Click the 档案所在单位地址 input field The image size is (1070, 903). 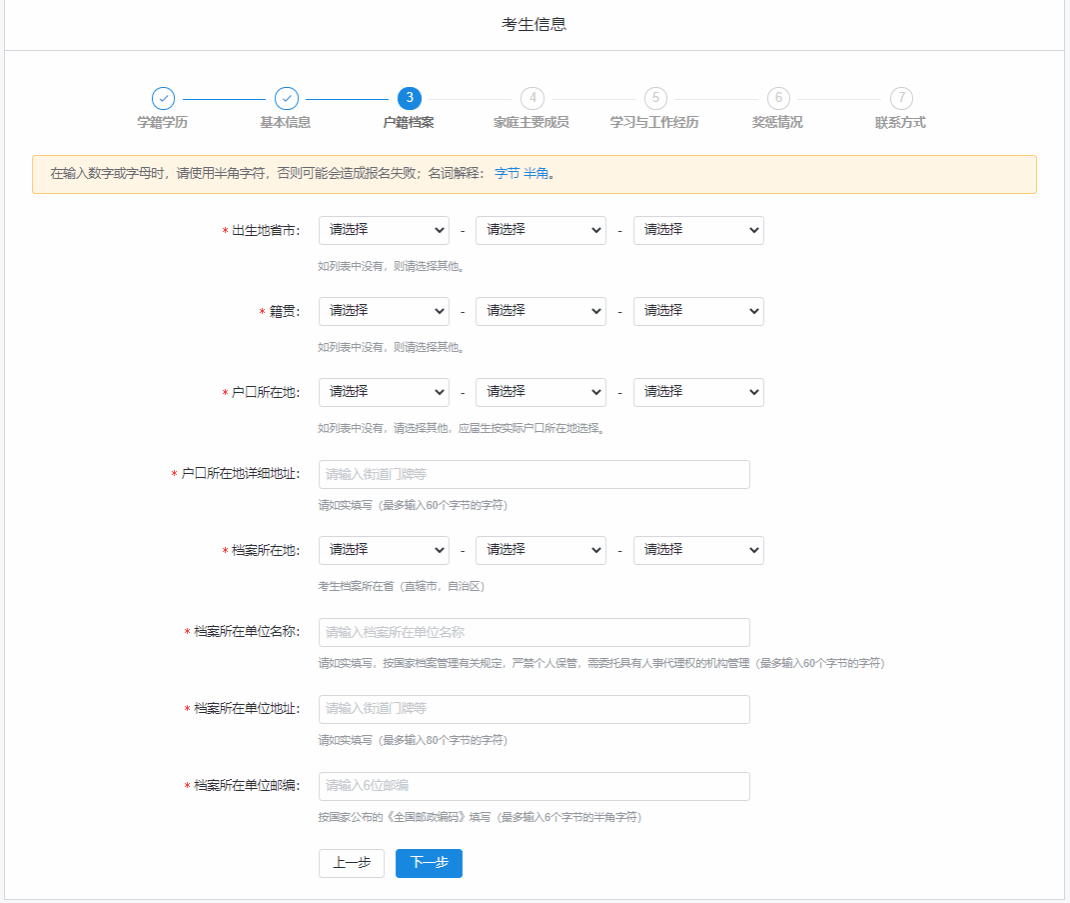[534, 709]
